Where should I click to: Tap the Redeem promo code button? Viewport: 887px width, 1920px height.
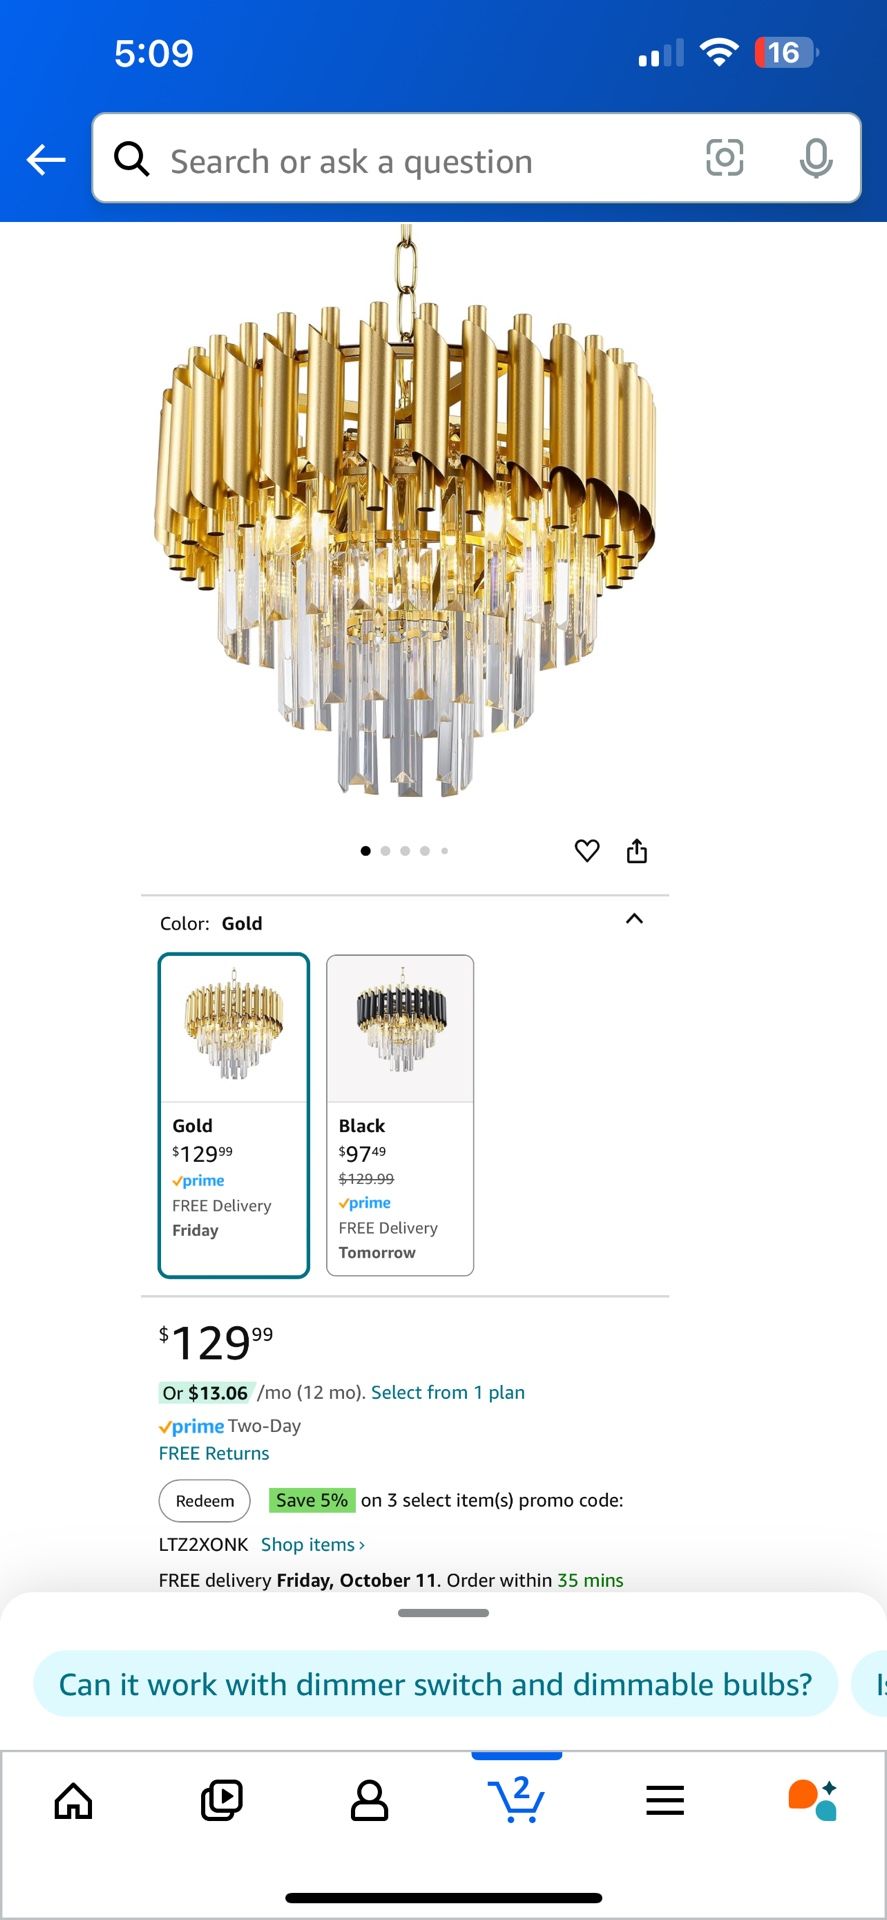tap(203, 1500)
